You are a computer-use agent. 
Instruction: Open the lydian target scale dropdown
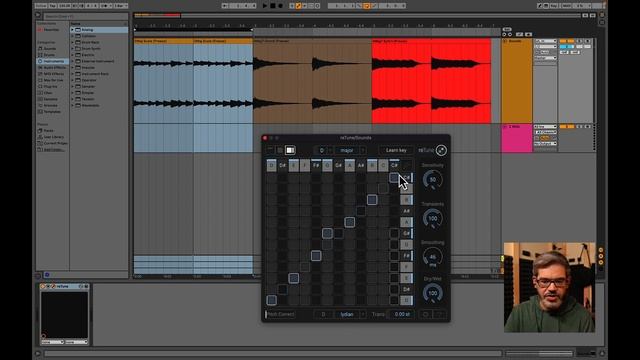[350, 314]
